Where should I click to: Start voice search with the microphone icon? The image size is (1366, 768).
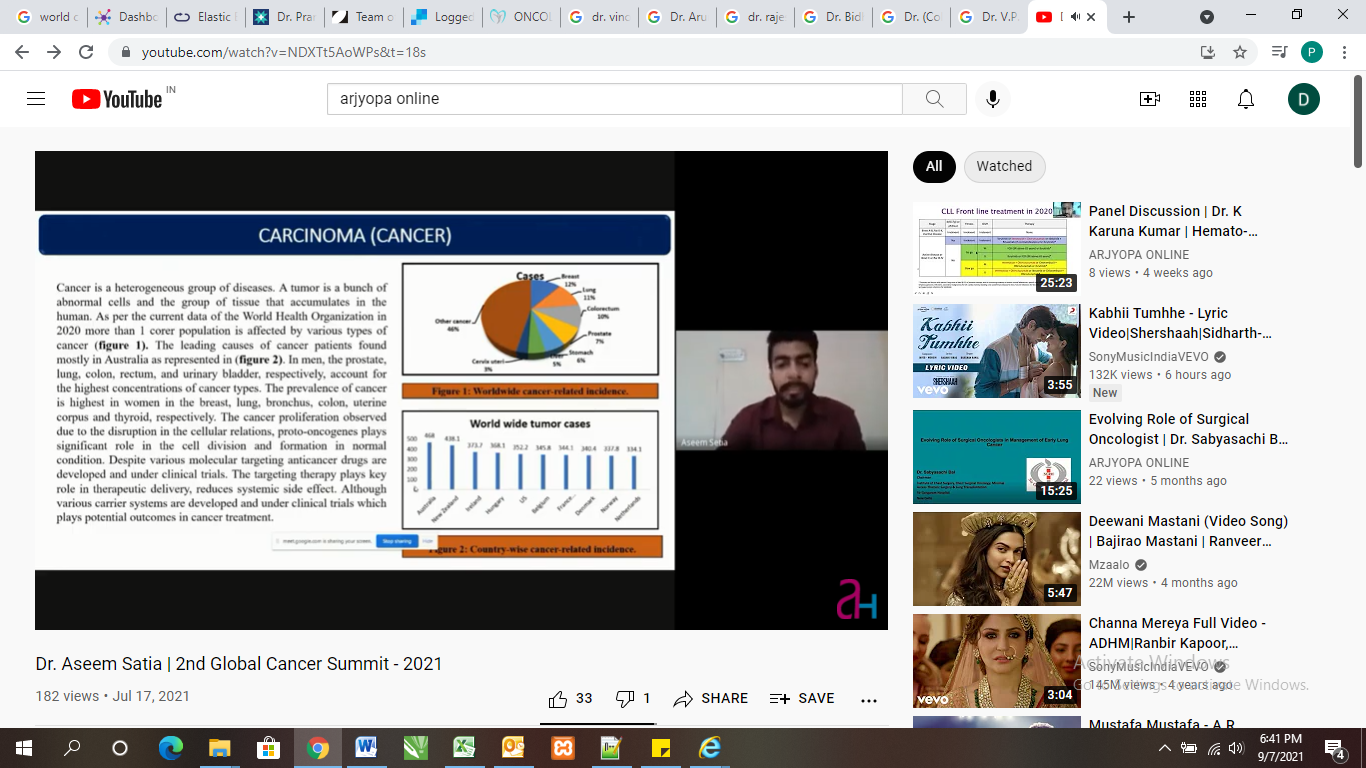click(992, 99)
